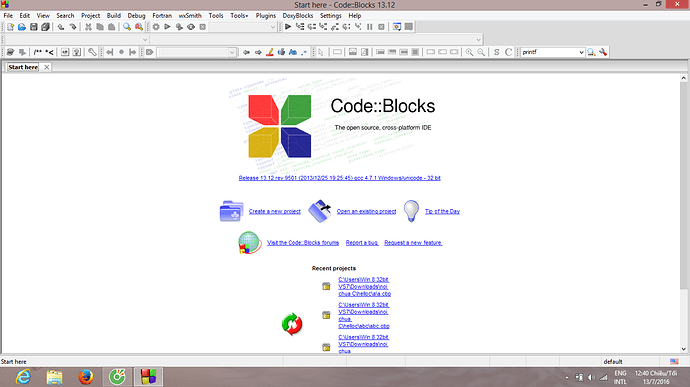Screen dimensions: 690x387
Task: Click the Create a new project link
Action: point(275,211)
